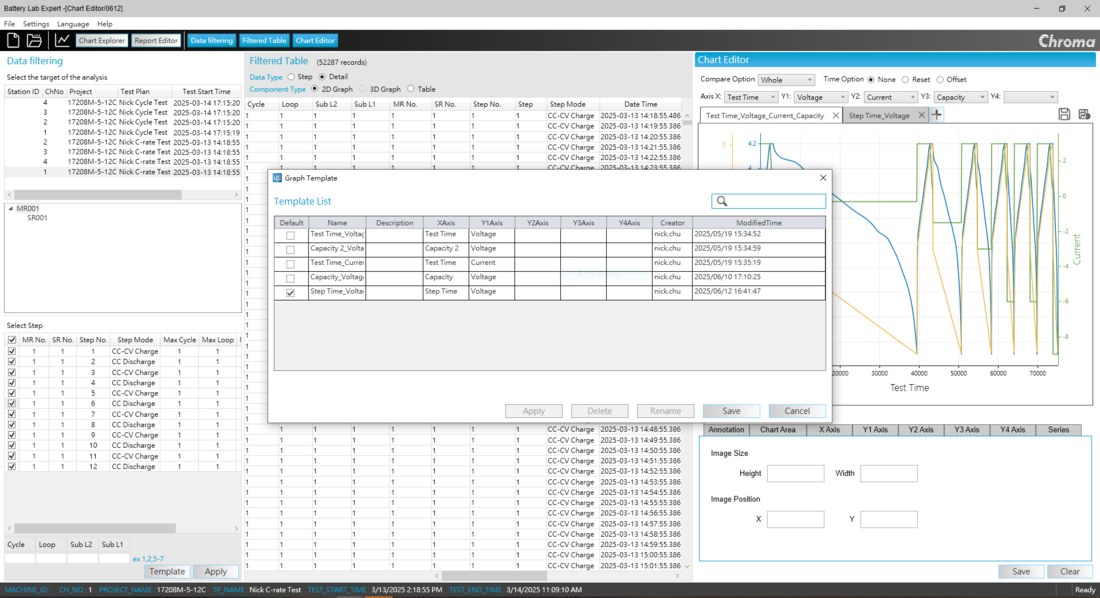Open the Compare Option Whole dropdown

[x=786, y=80]
